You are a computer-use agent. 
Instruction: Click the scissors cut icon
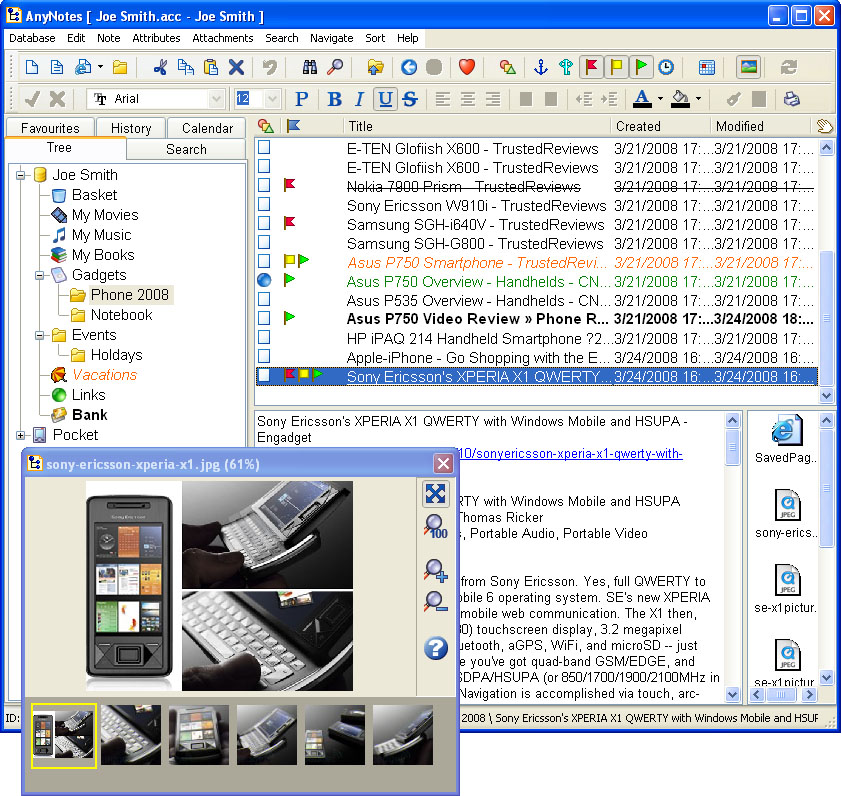pyautogui.click(x=160, y=67)
